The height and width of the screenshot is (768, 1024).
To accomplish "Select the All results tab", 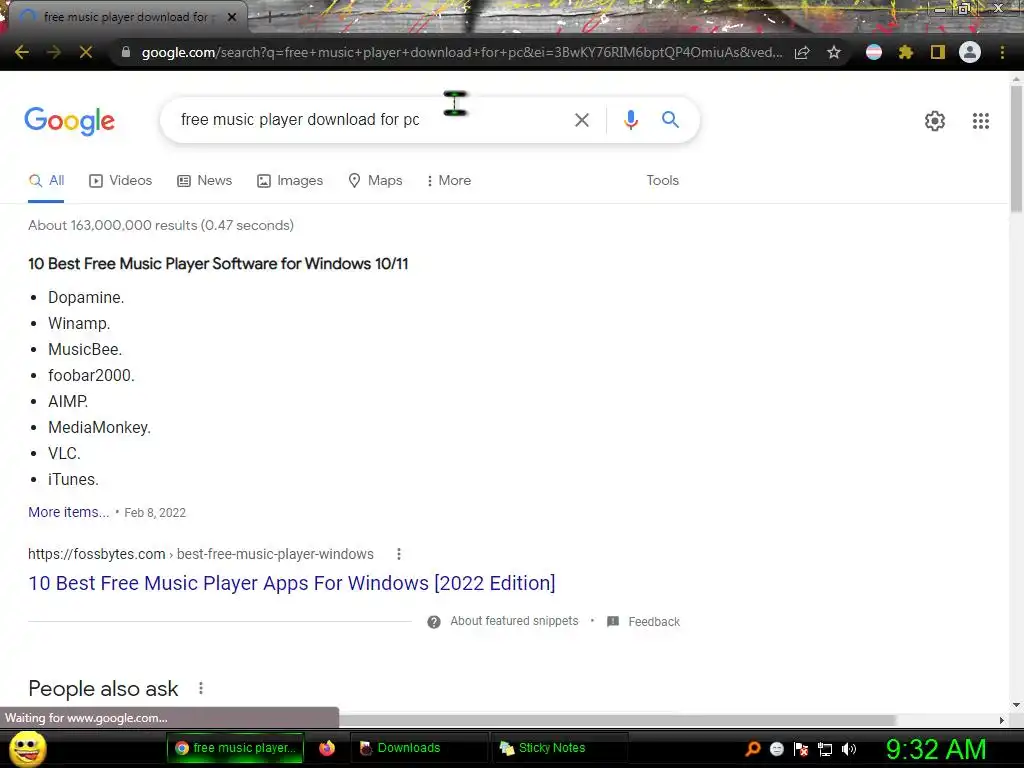I will [46, 181].
